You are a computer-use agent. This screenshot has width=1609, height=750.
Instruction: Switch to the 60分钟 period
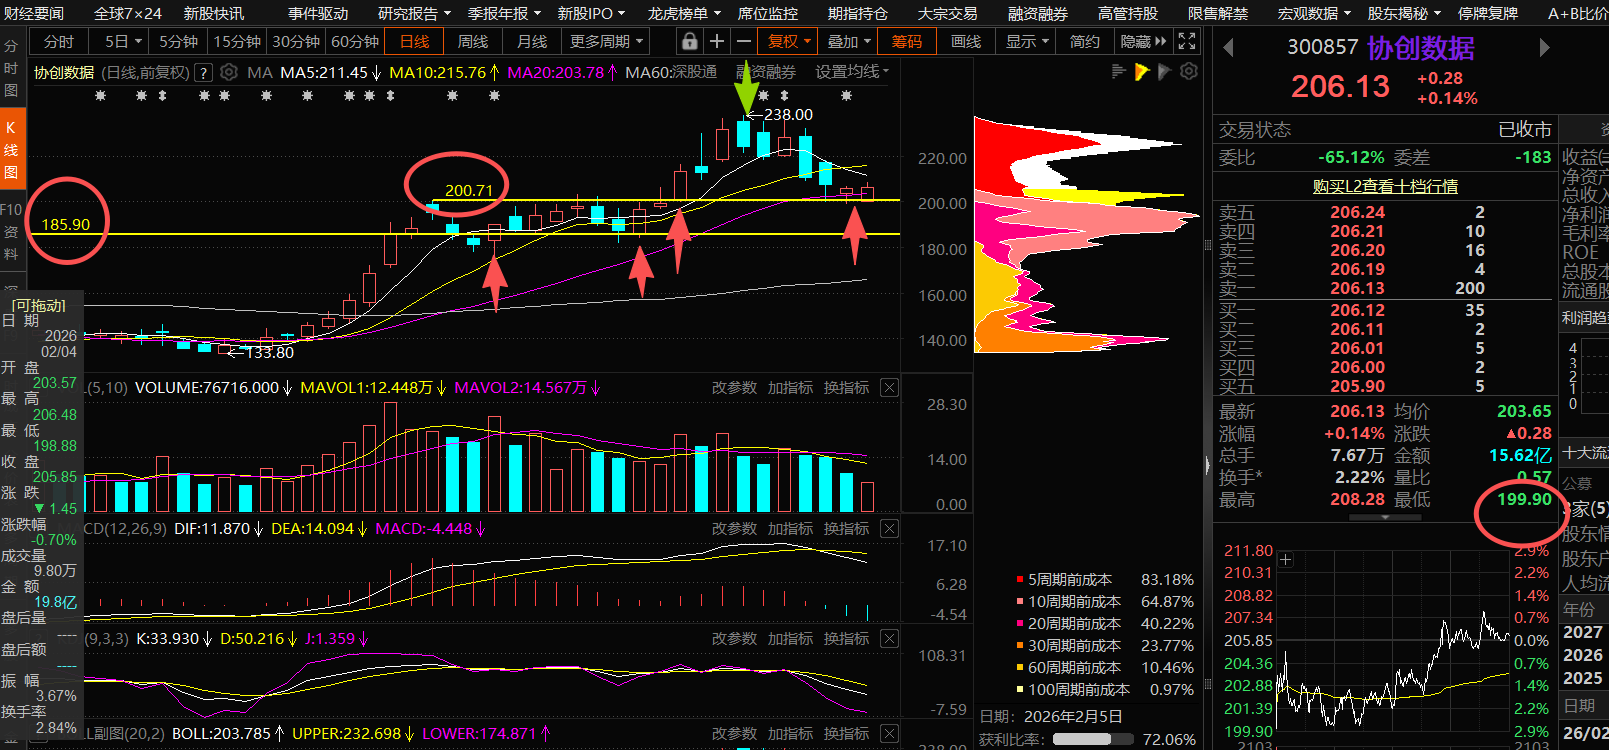pos(355,41)
